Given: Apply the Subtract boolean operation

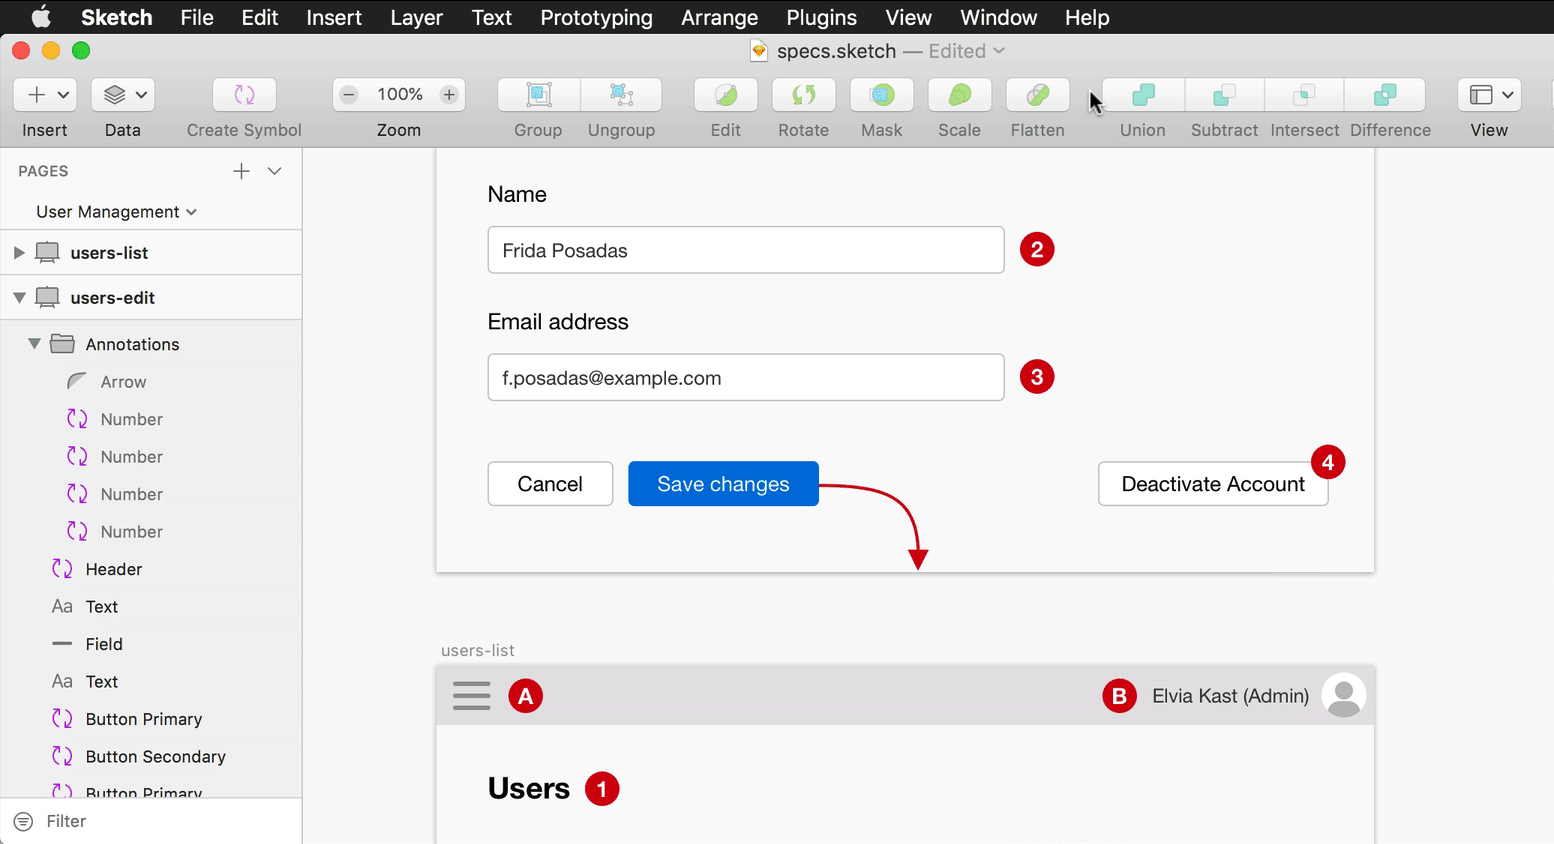Looking at the screenshot, I should click(x=1224, y=95).
